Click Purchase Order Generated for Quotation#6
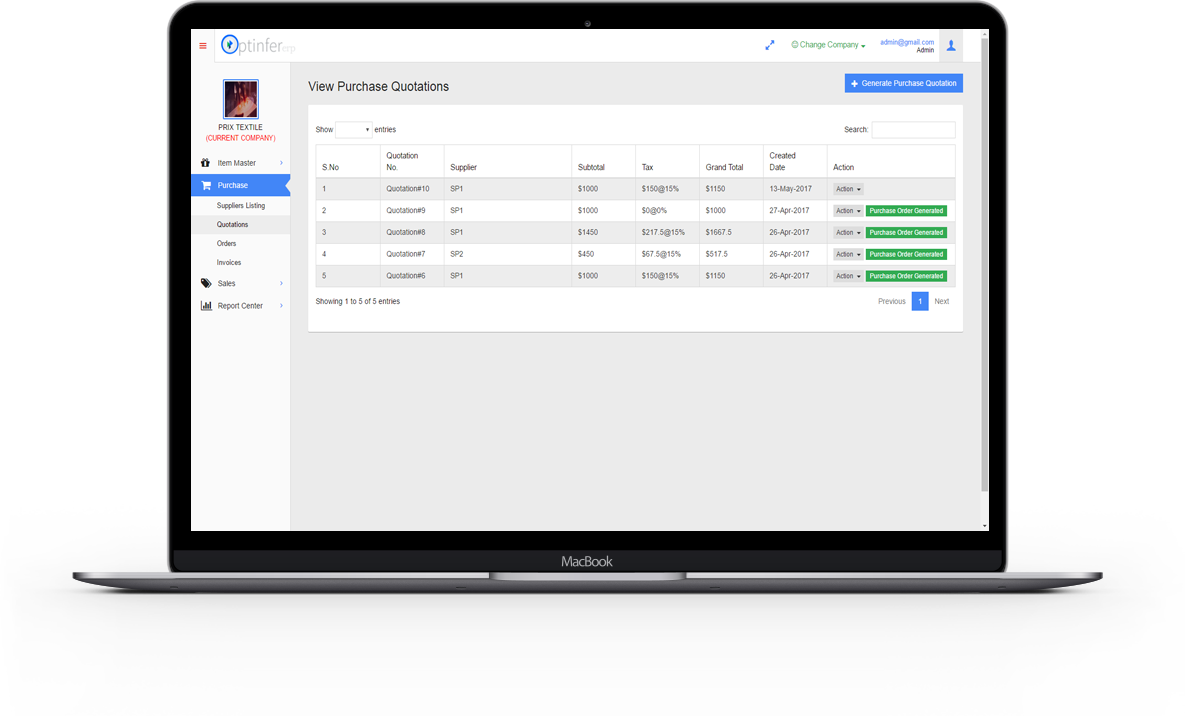 (906, 277)
